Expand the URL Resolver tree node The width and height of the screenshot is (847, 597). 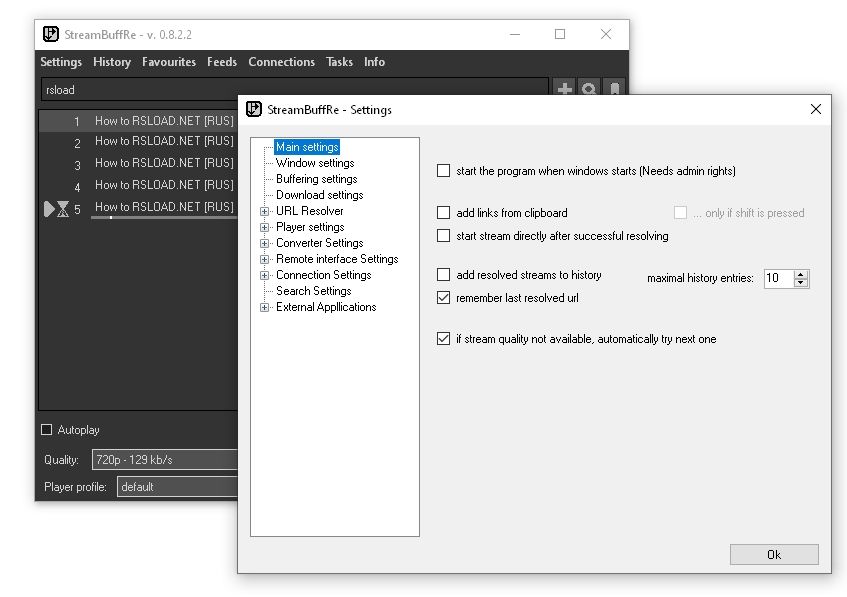[265, 211]
